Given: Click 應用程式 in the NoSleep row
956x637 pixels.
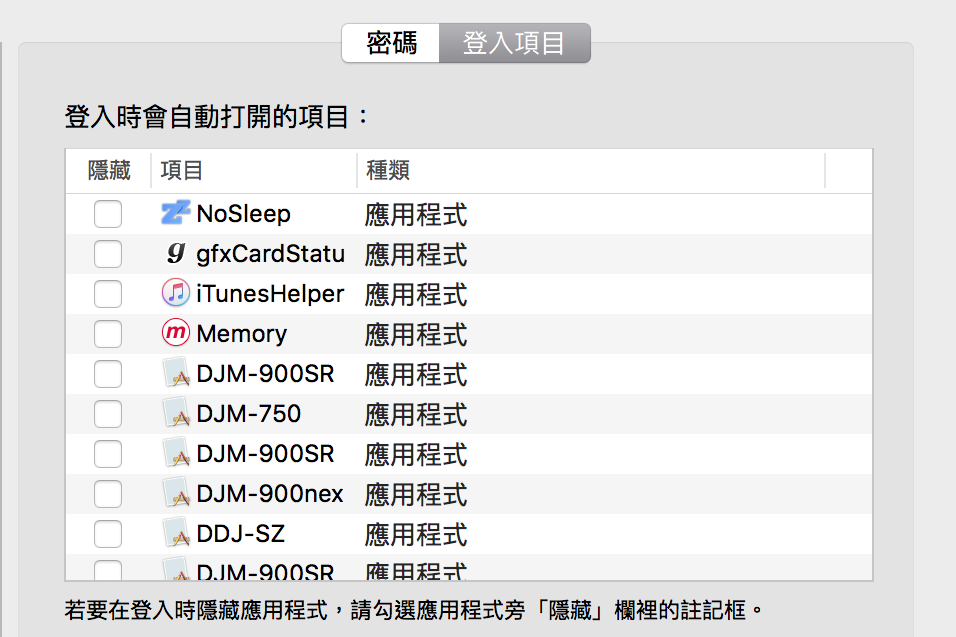Looking at the screenshot, I should 415,214.
